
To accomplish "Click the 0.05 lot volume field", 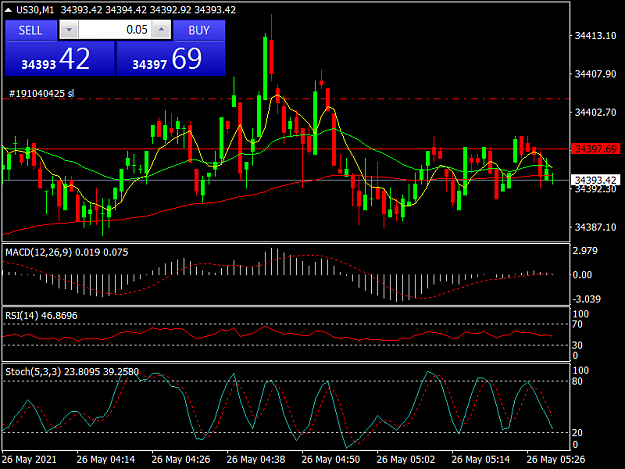I will coord(115,30).
